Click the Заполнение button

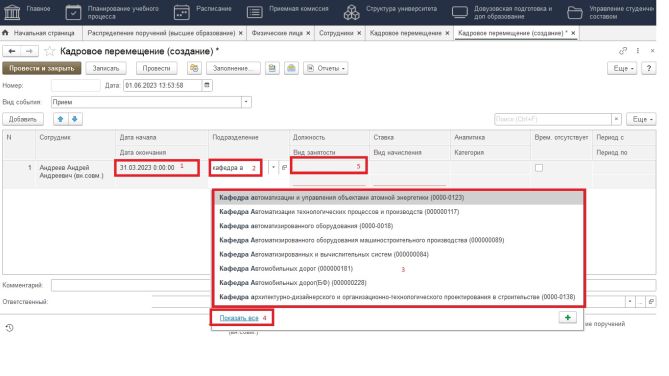point(233,68)
